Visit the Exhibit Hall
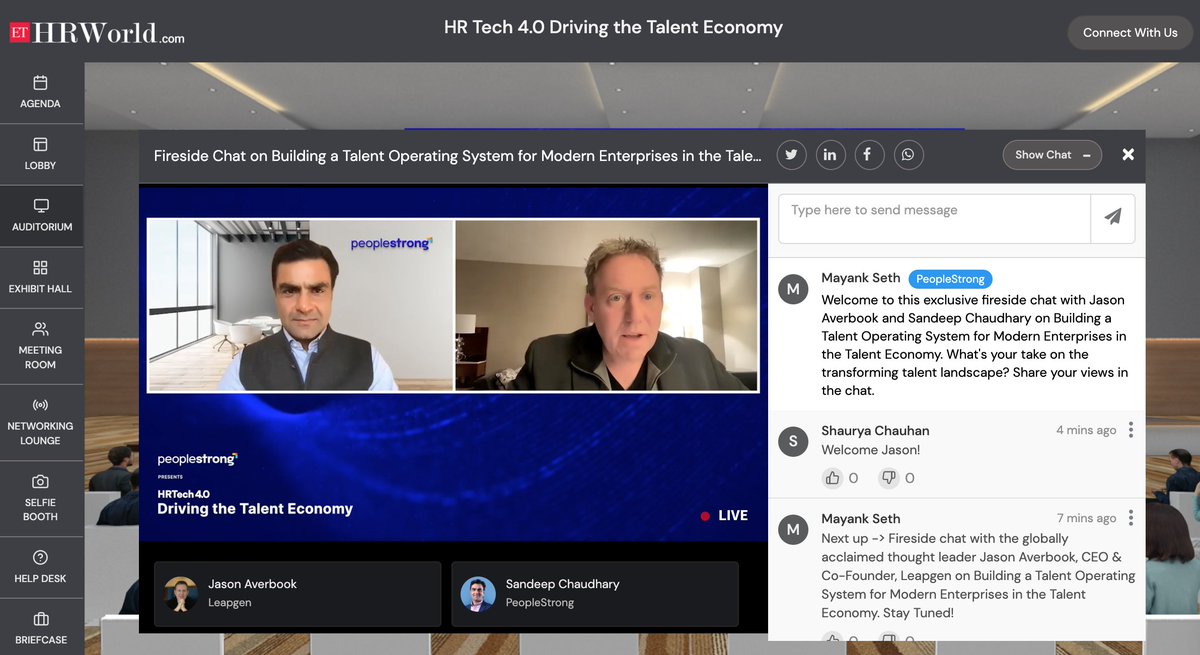The image size is (1200, 655). pos(41,278)
